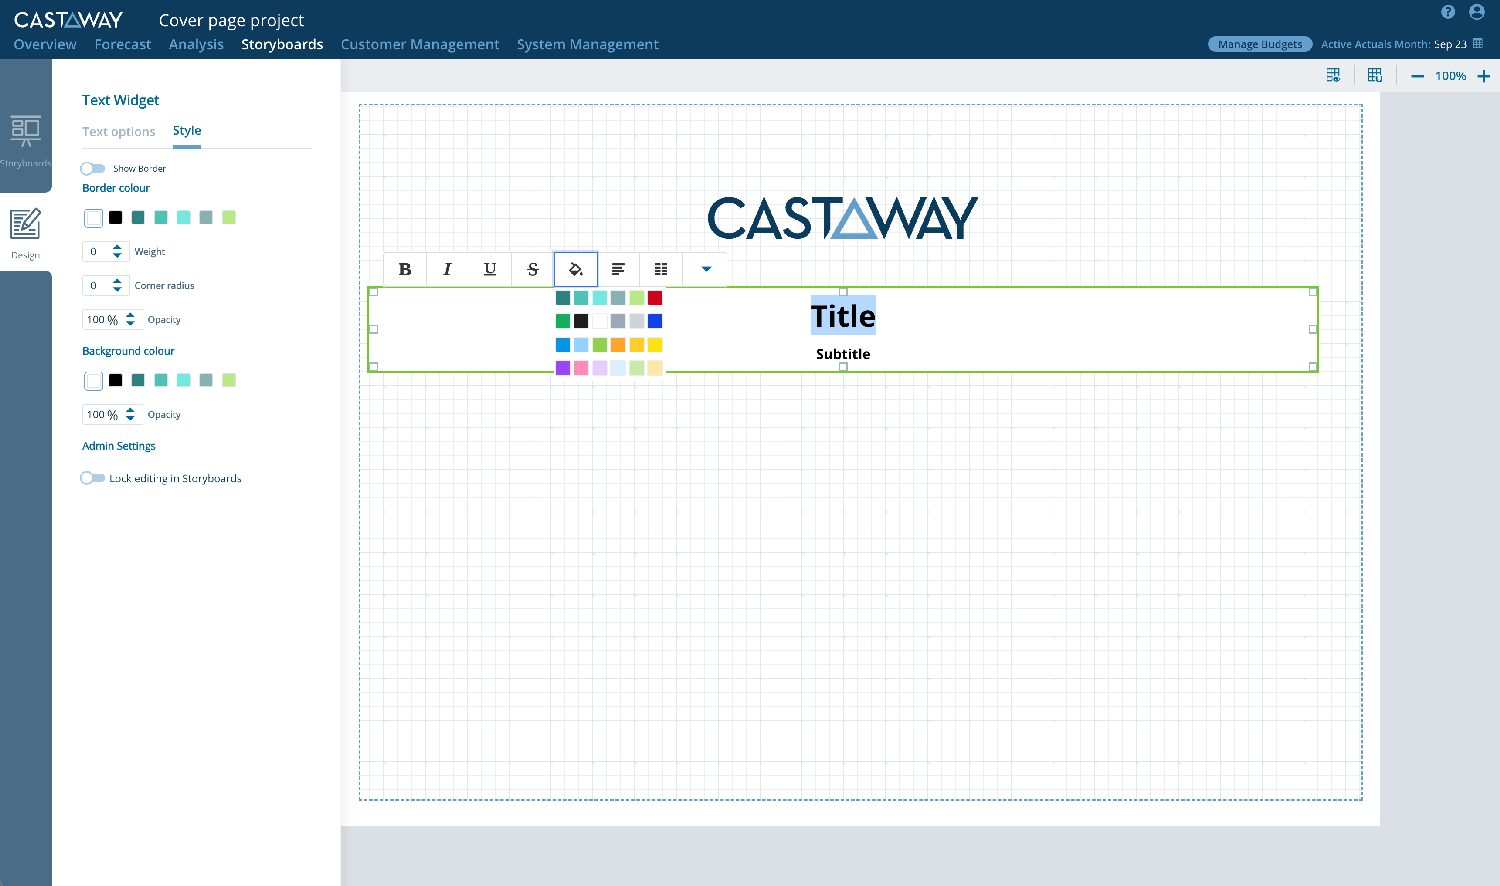
Task: Zoom out with the minus icon
Action: tap(1417, 76)
